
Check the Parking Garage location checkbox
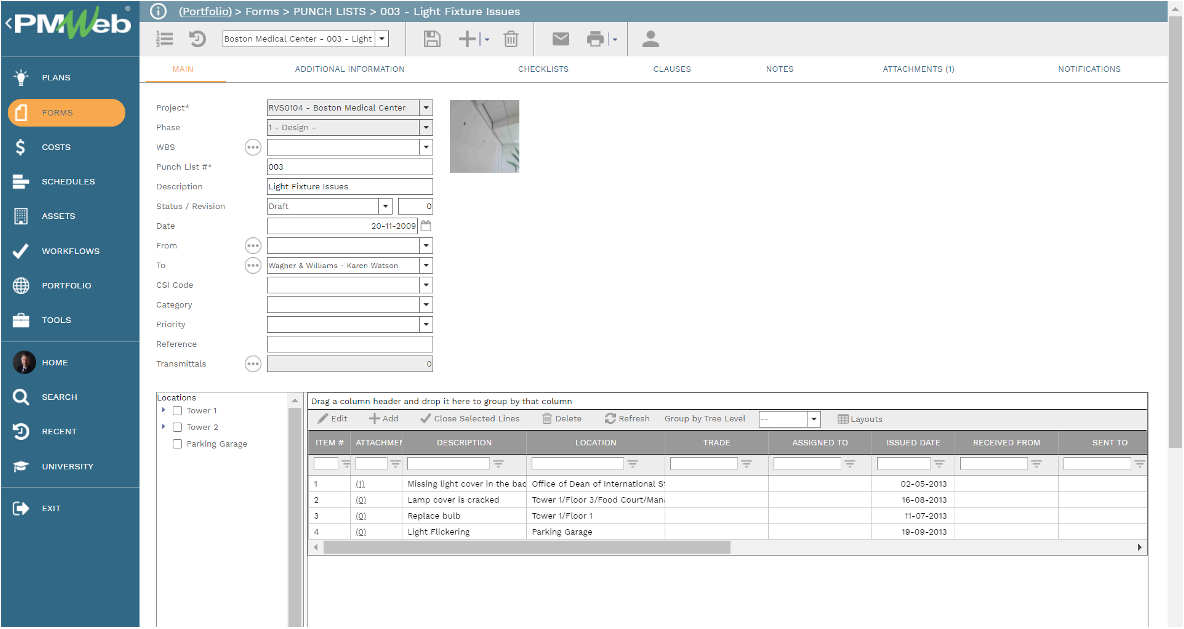177,444
